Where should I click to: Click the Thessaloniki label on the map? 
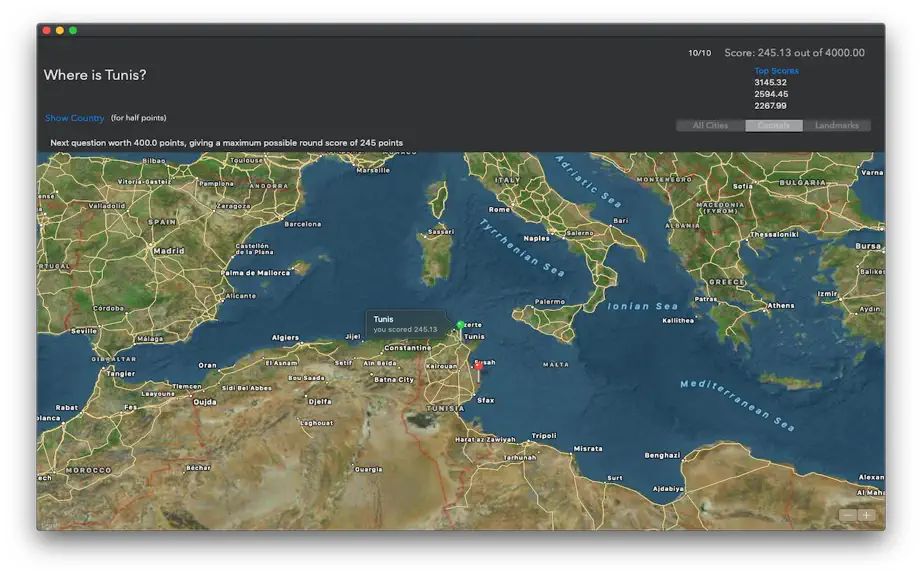(774, 235)
